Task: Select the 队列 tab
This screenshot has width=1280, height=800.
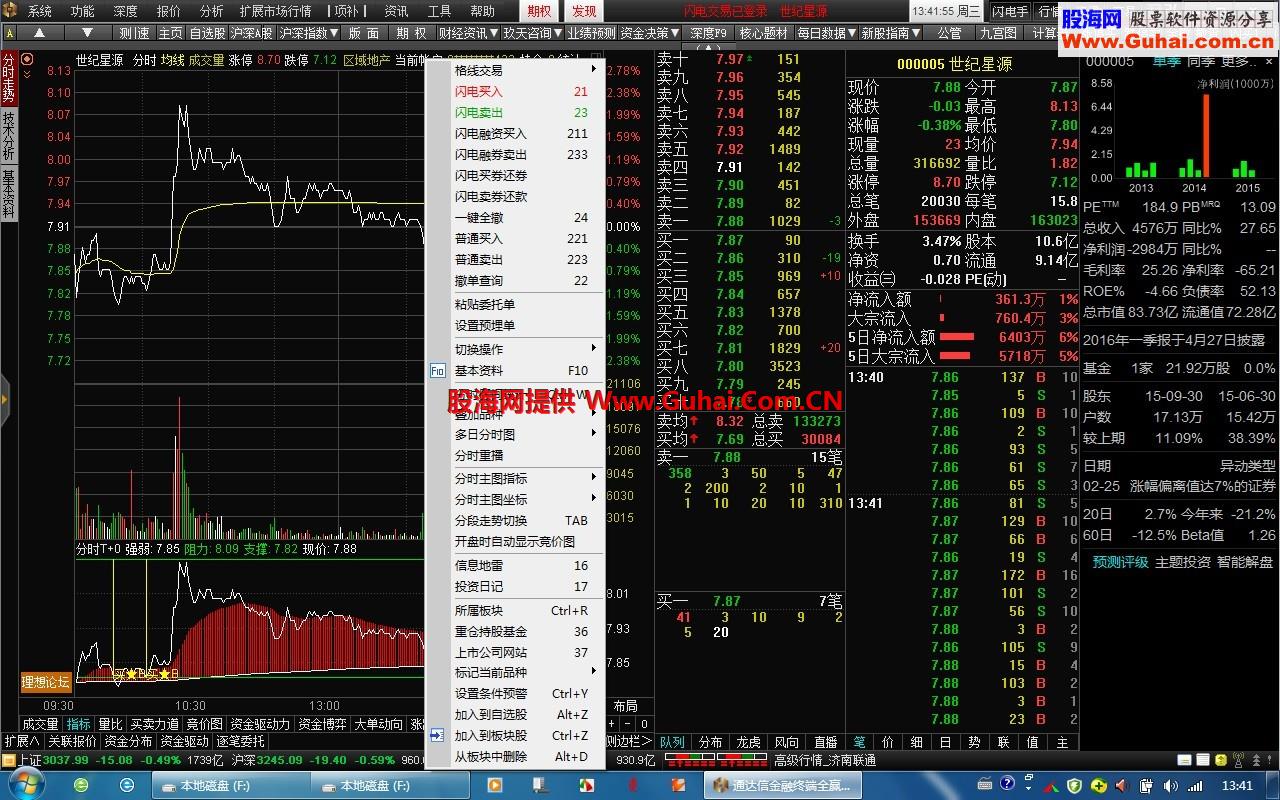Action: tap(672, 742)
